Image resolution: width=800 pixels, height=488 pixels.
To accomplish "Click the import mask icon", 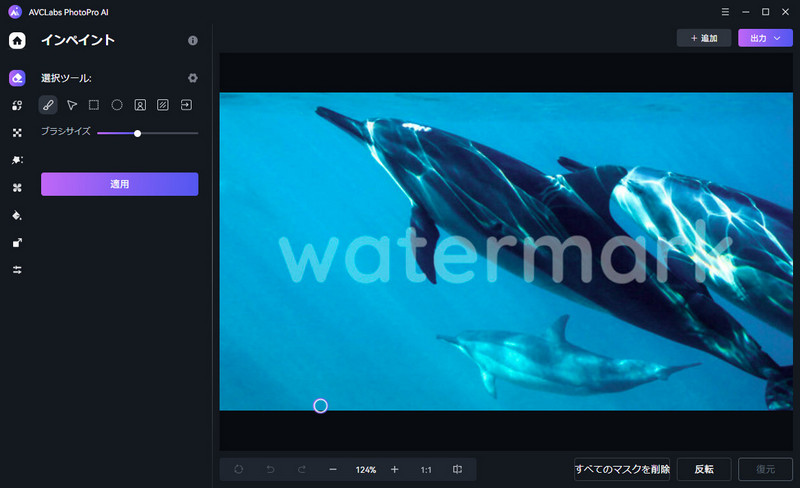I will tap(186, 105).
